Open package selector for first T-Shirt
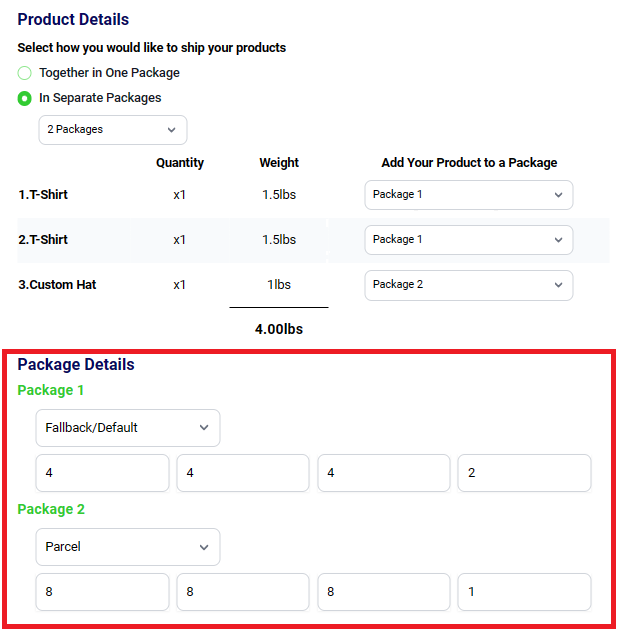Screen dimensions: 624x638 click(x=469, y=195)
